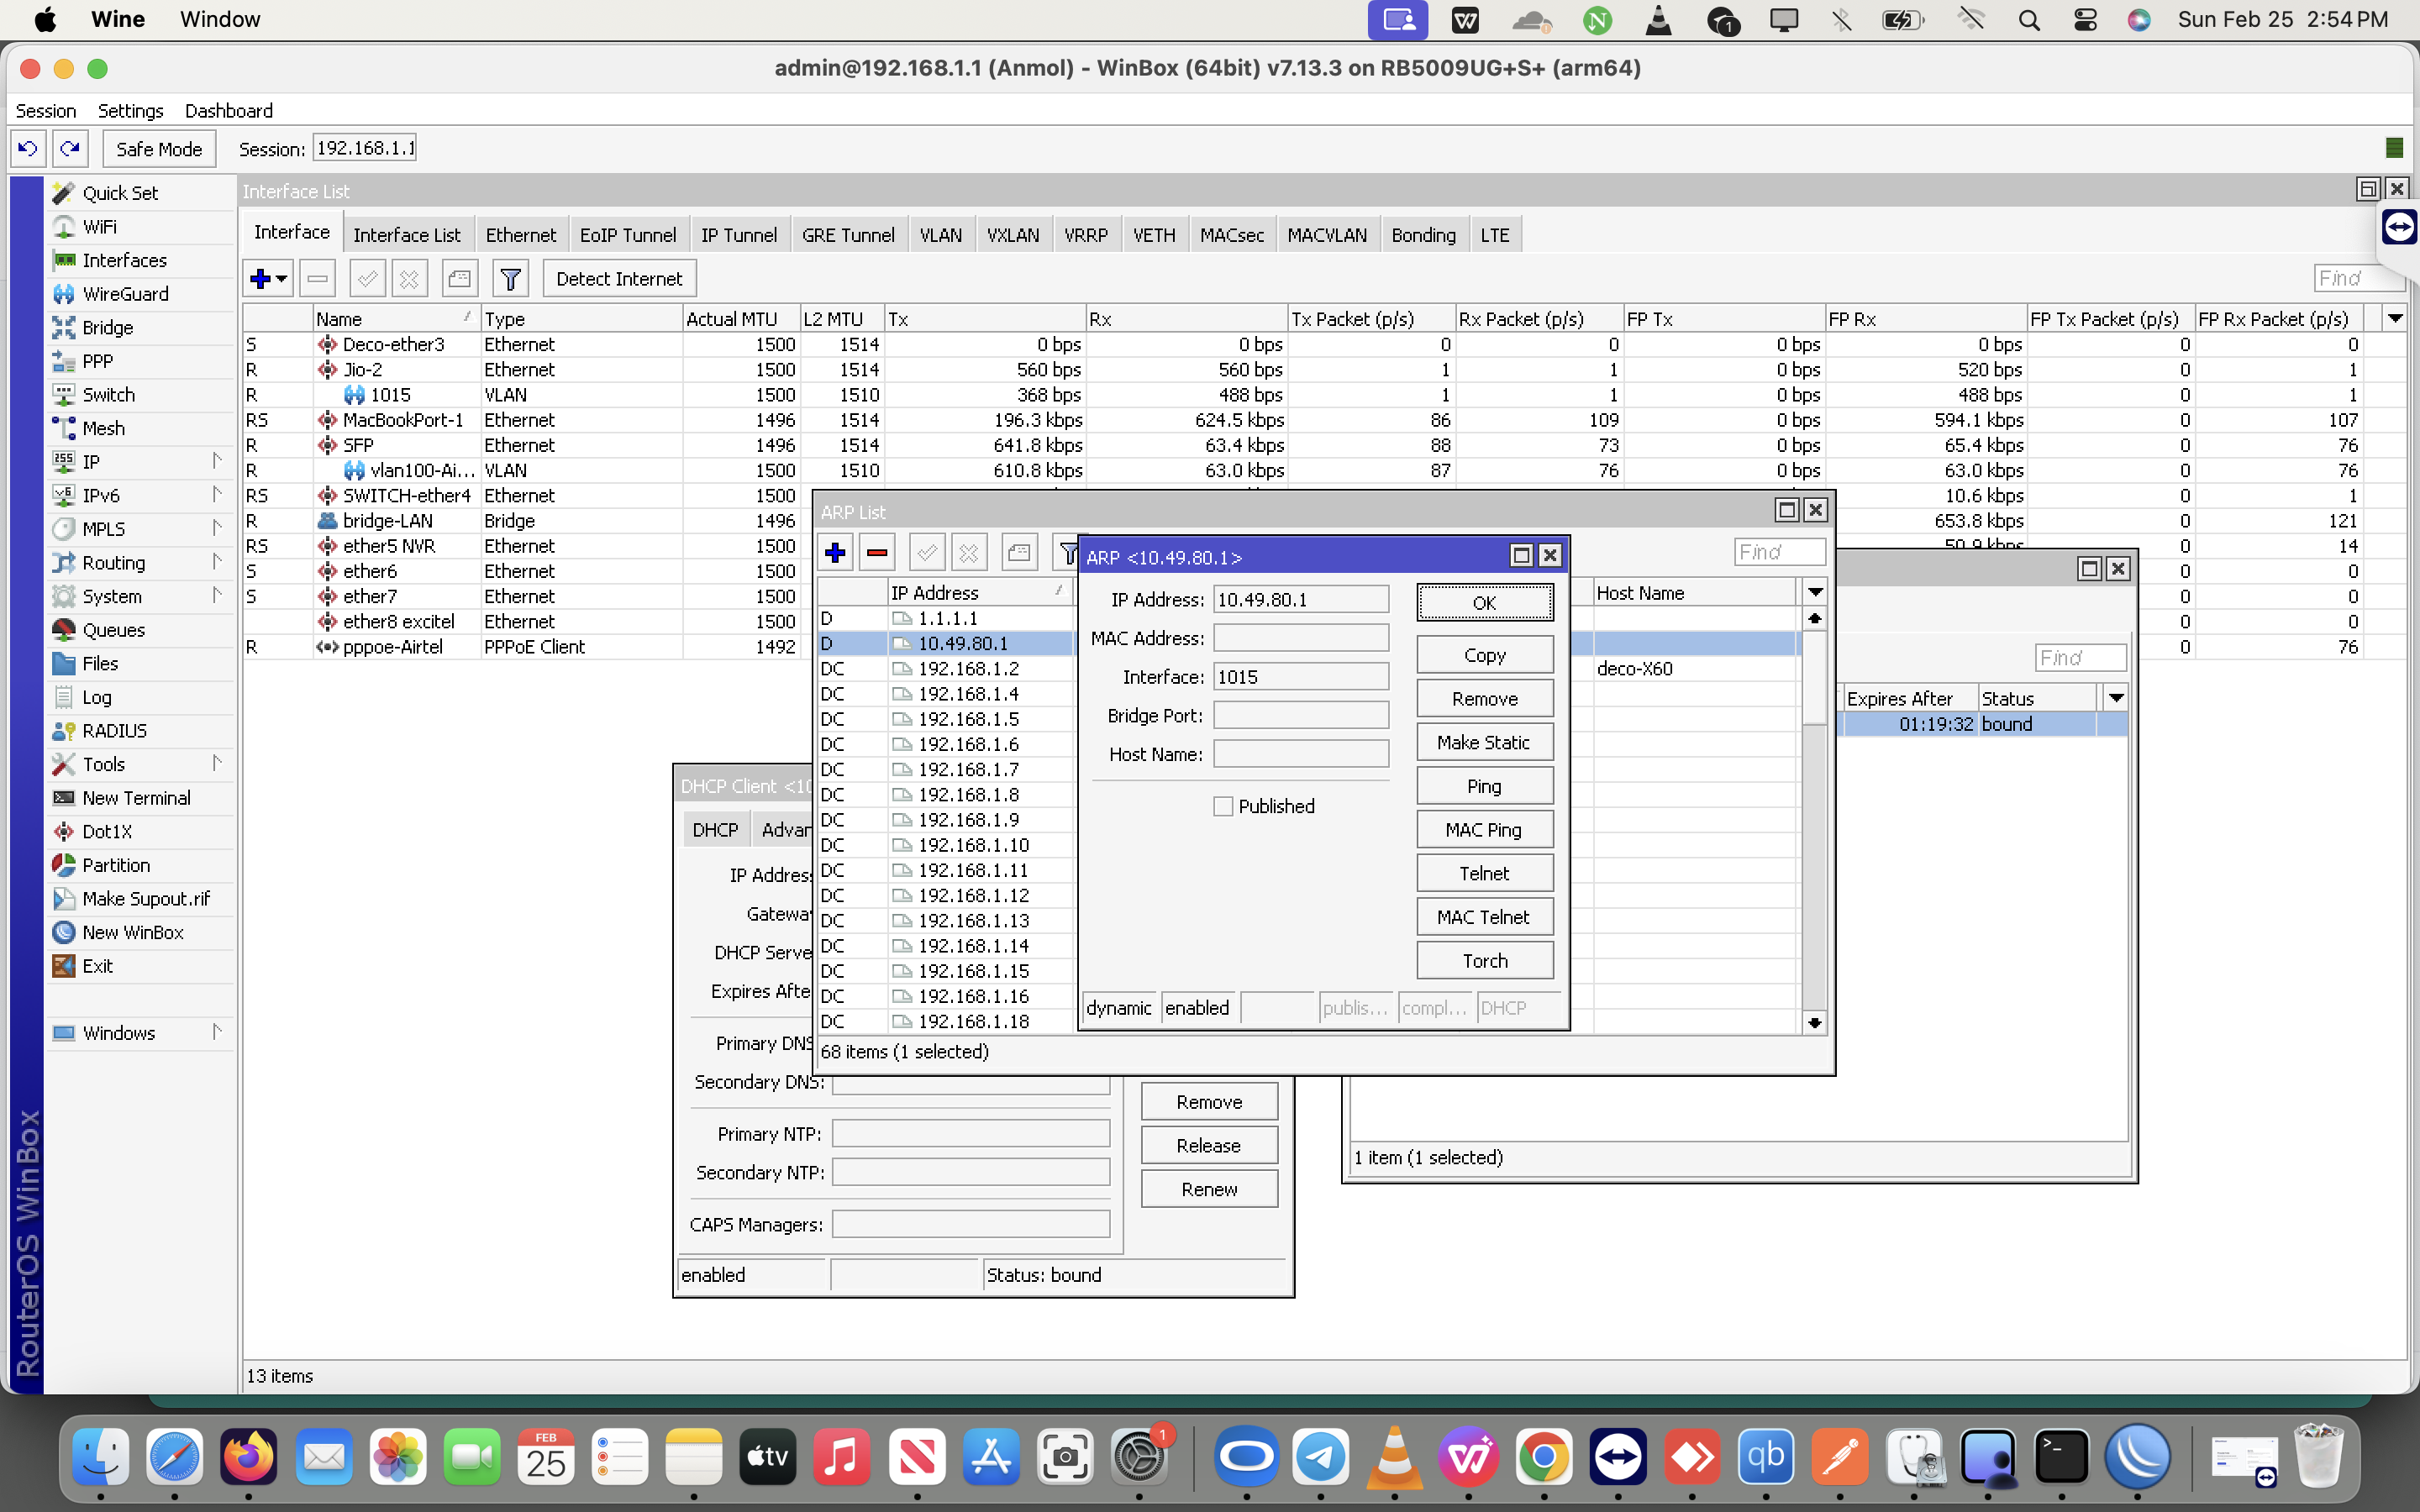2420x1512 pixels.
Task: Switch to the DHCP tab in DHCP Client
Action: [x=716, y=830]
